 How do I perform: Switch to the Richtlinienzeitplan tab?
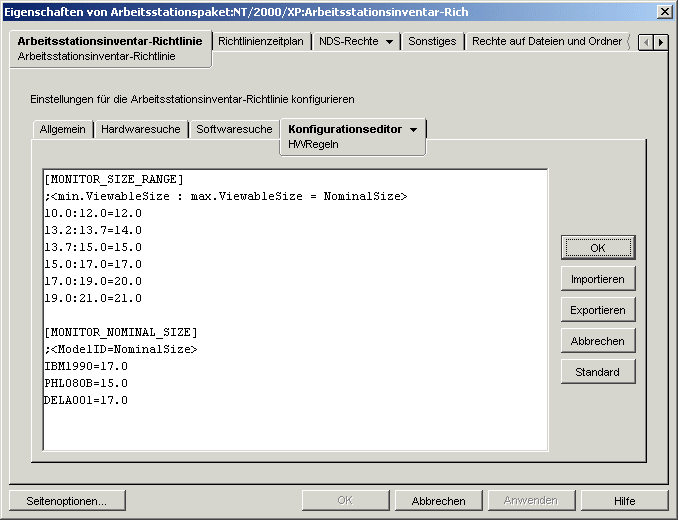click(x=261, y=41)
